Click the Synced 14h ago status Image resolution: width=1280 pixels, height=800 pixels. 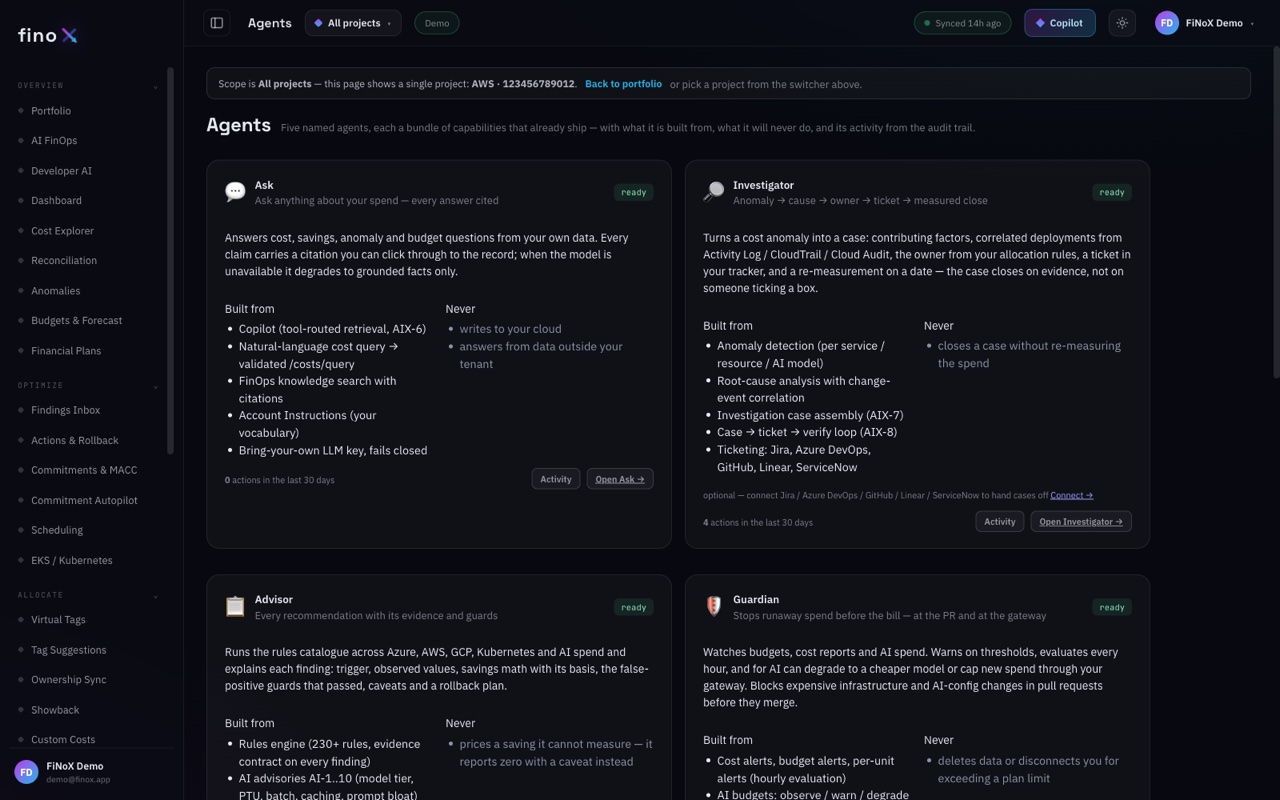[962, 23]
